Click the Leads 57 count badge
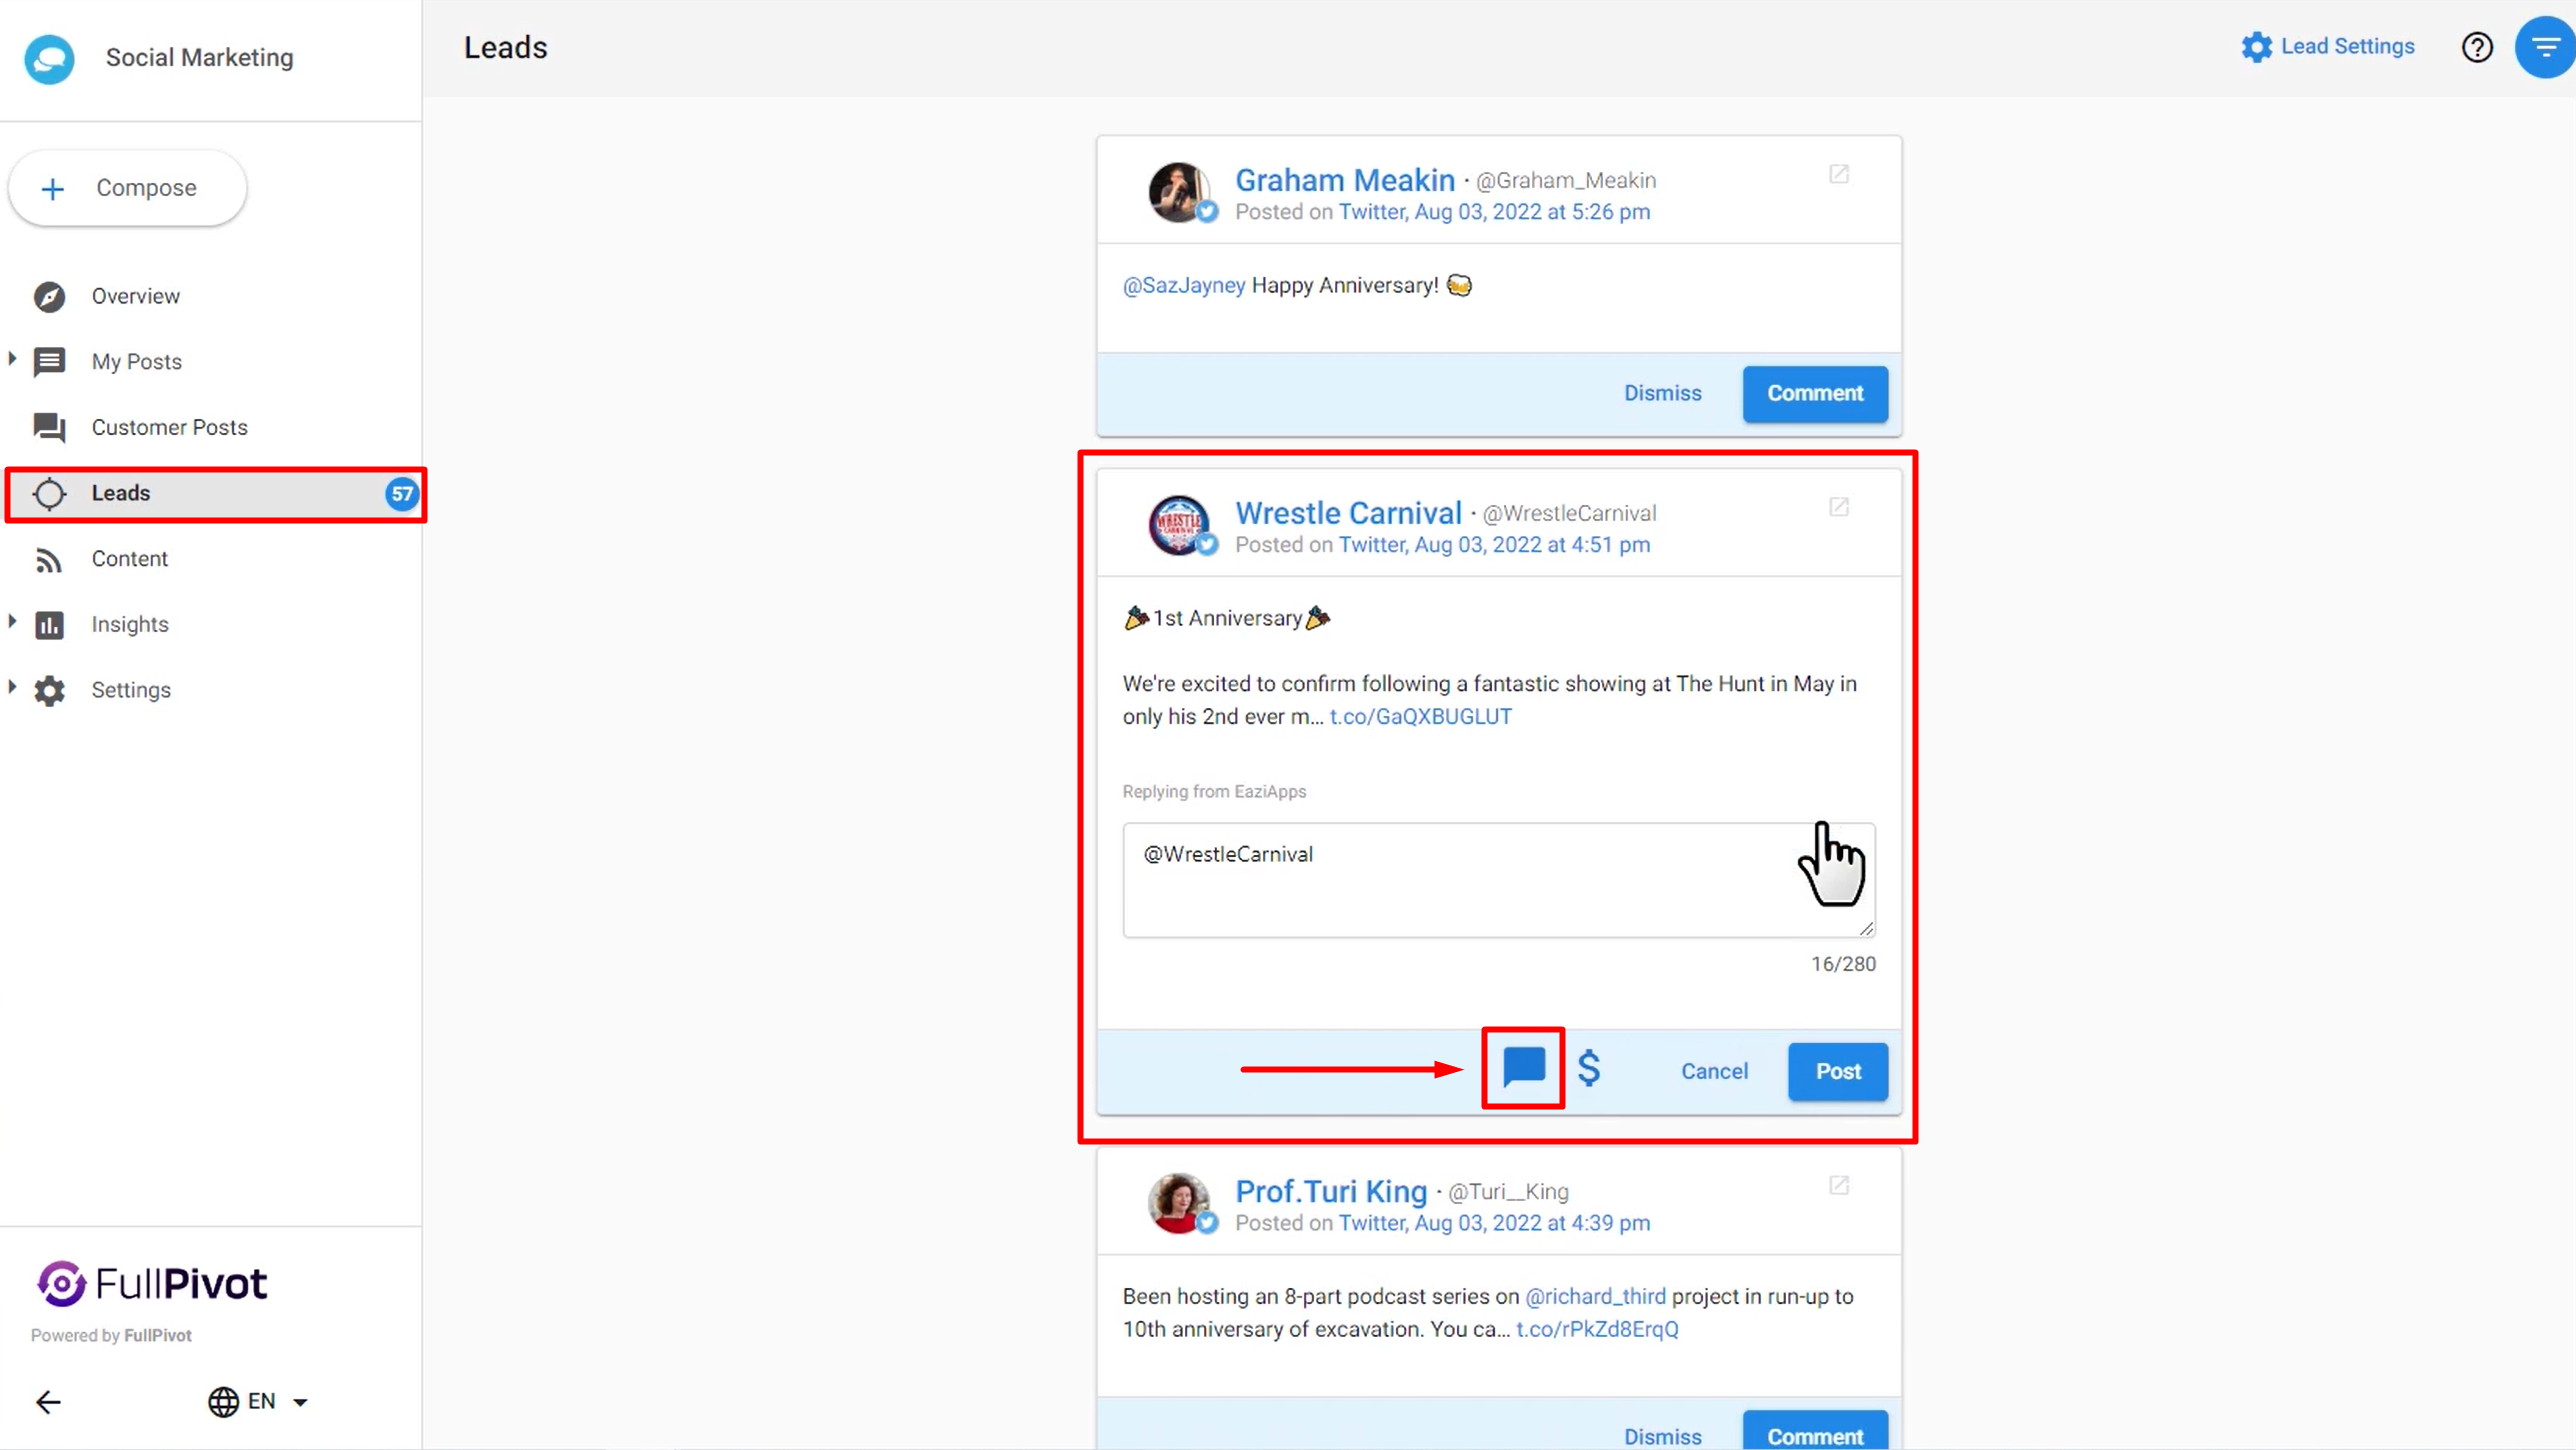 [401, 493]
